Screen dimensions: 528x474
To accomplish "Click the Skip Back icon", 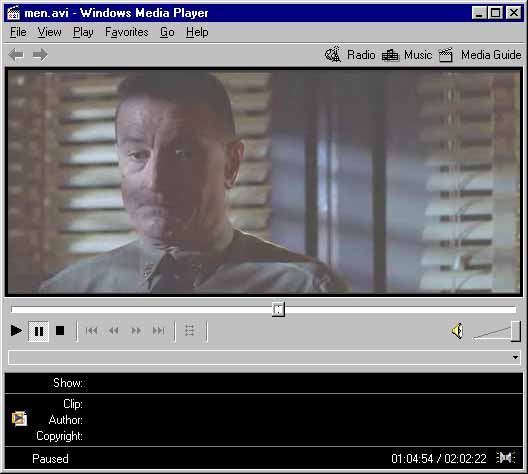I will pos(91,331).
